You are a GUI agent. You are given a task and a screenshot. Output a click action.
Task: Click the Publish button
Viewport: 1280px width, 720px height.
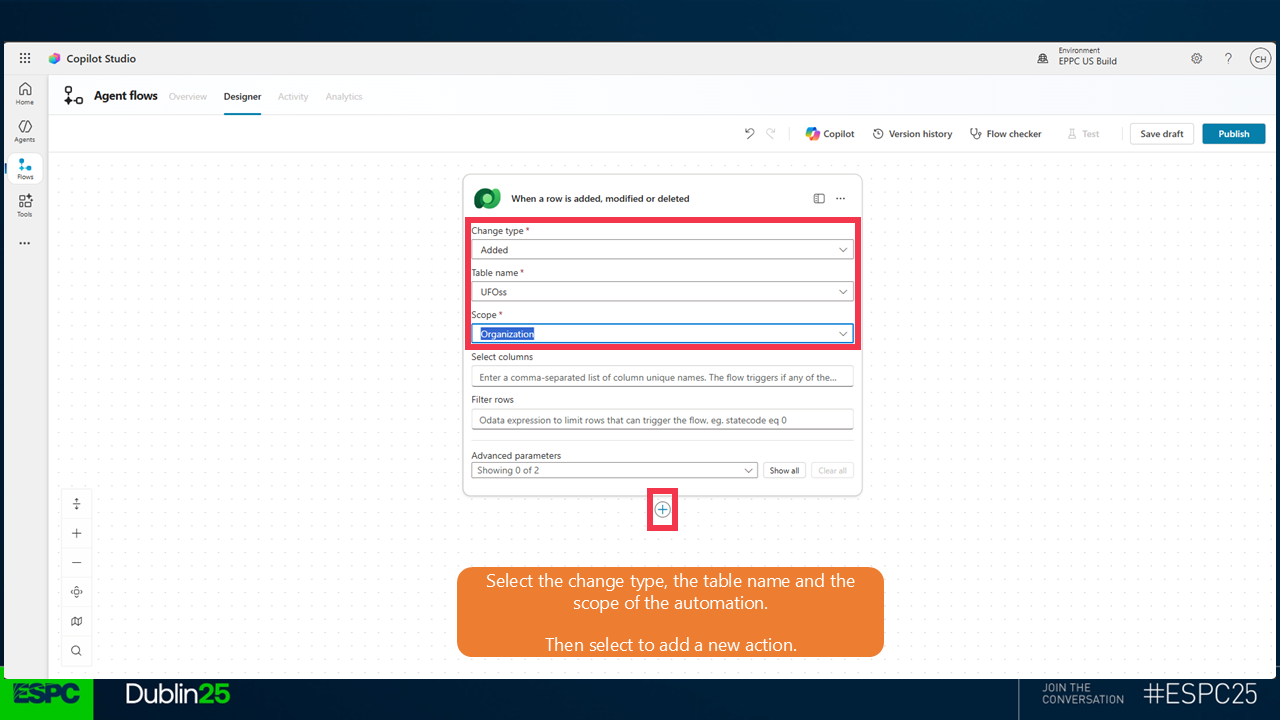tap(1233, 134)
